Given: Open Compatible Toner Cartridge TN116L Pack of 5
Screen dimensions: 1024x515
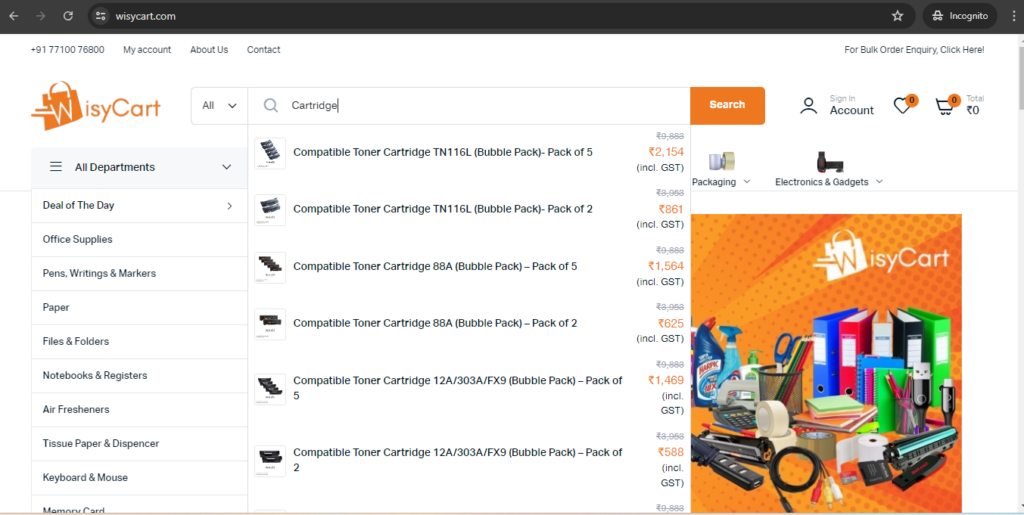Looking at the screenshot, I should [x=443, y=152].
